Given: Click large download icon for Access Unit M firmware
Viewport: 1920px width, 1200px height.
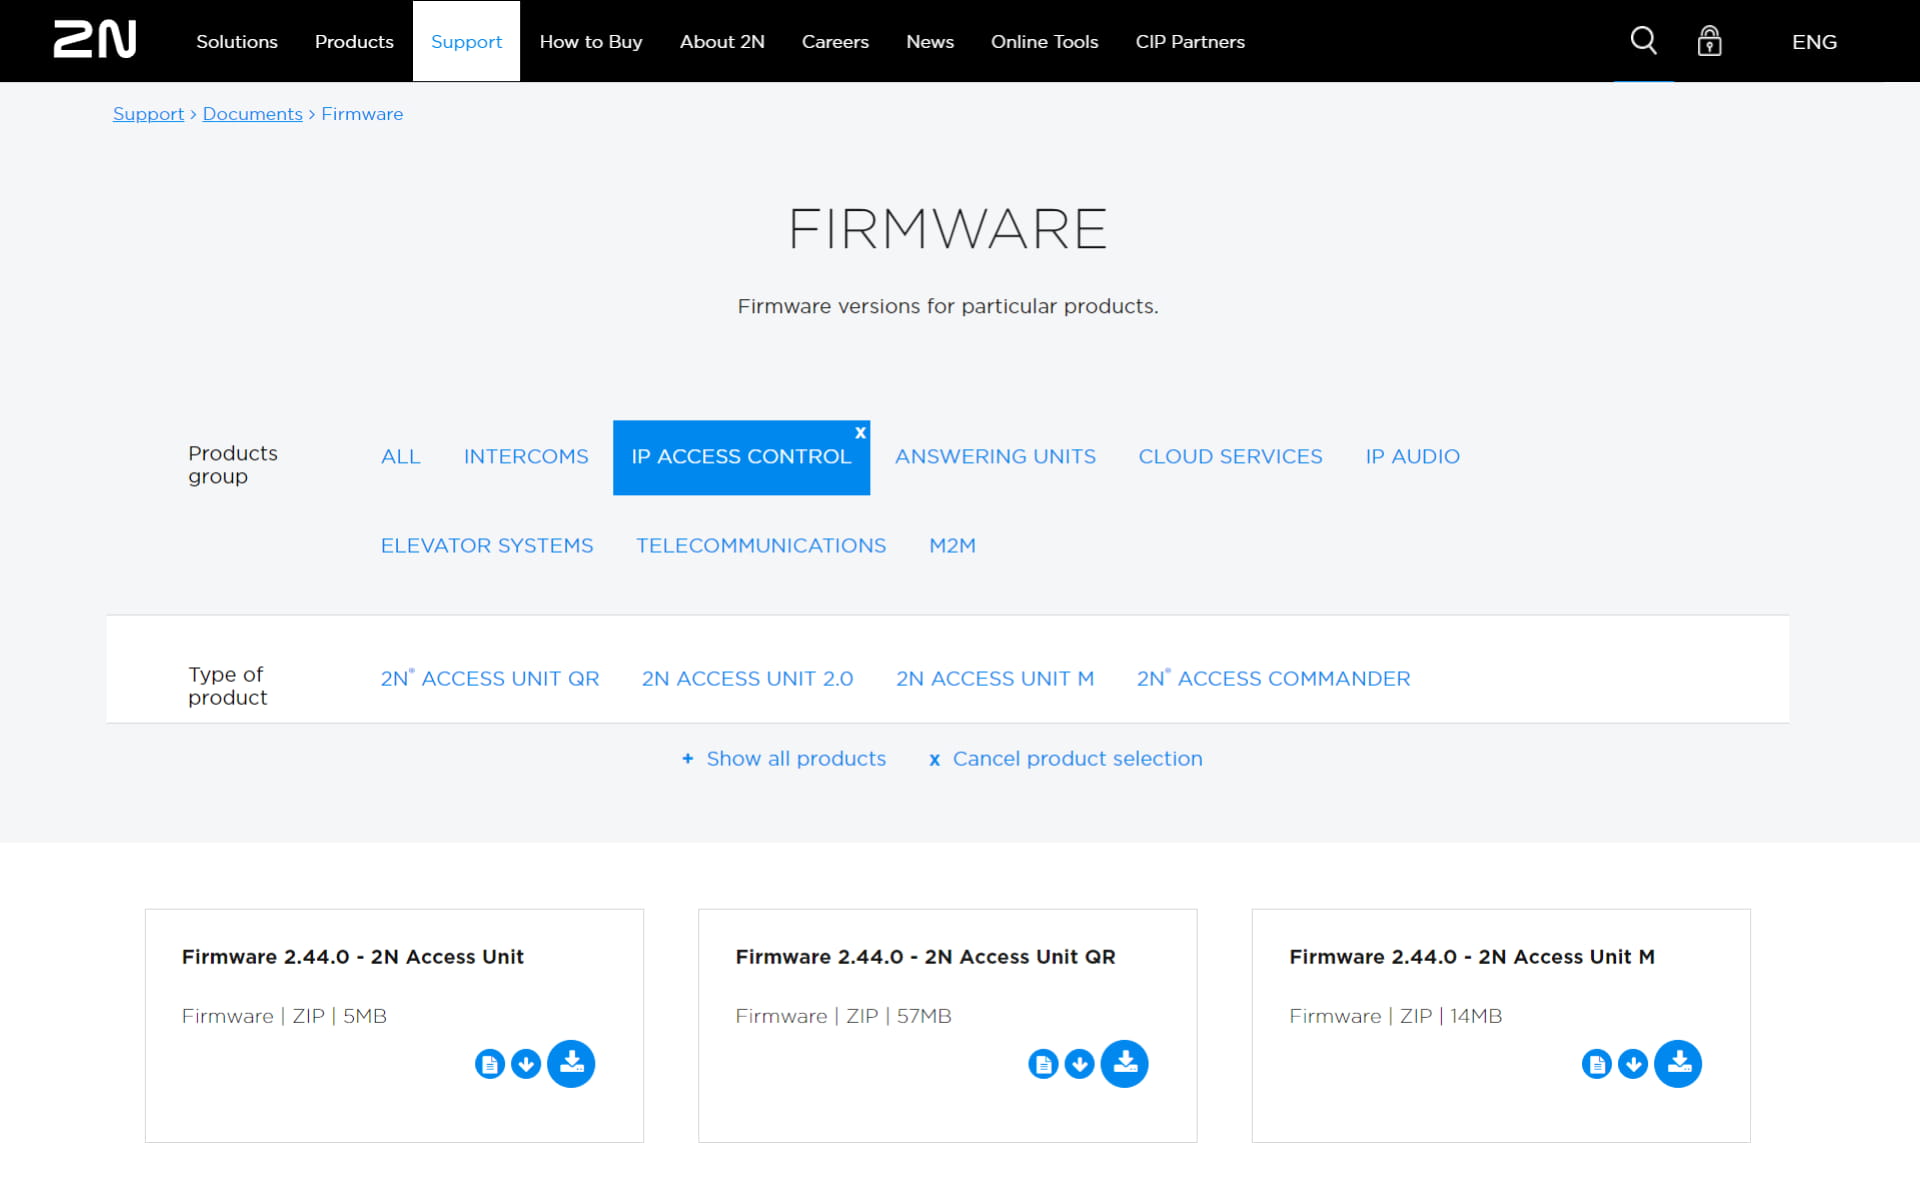Looking at the screenshot, I should (x=1678, y=1063).
